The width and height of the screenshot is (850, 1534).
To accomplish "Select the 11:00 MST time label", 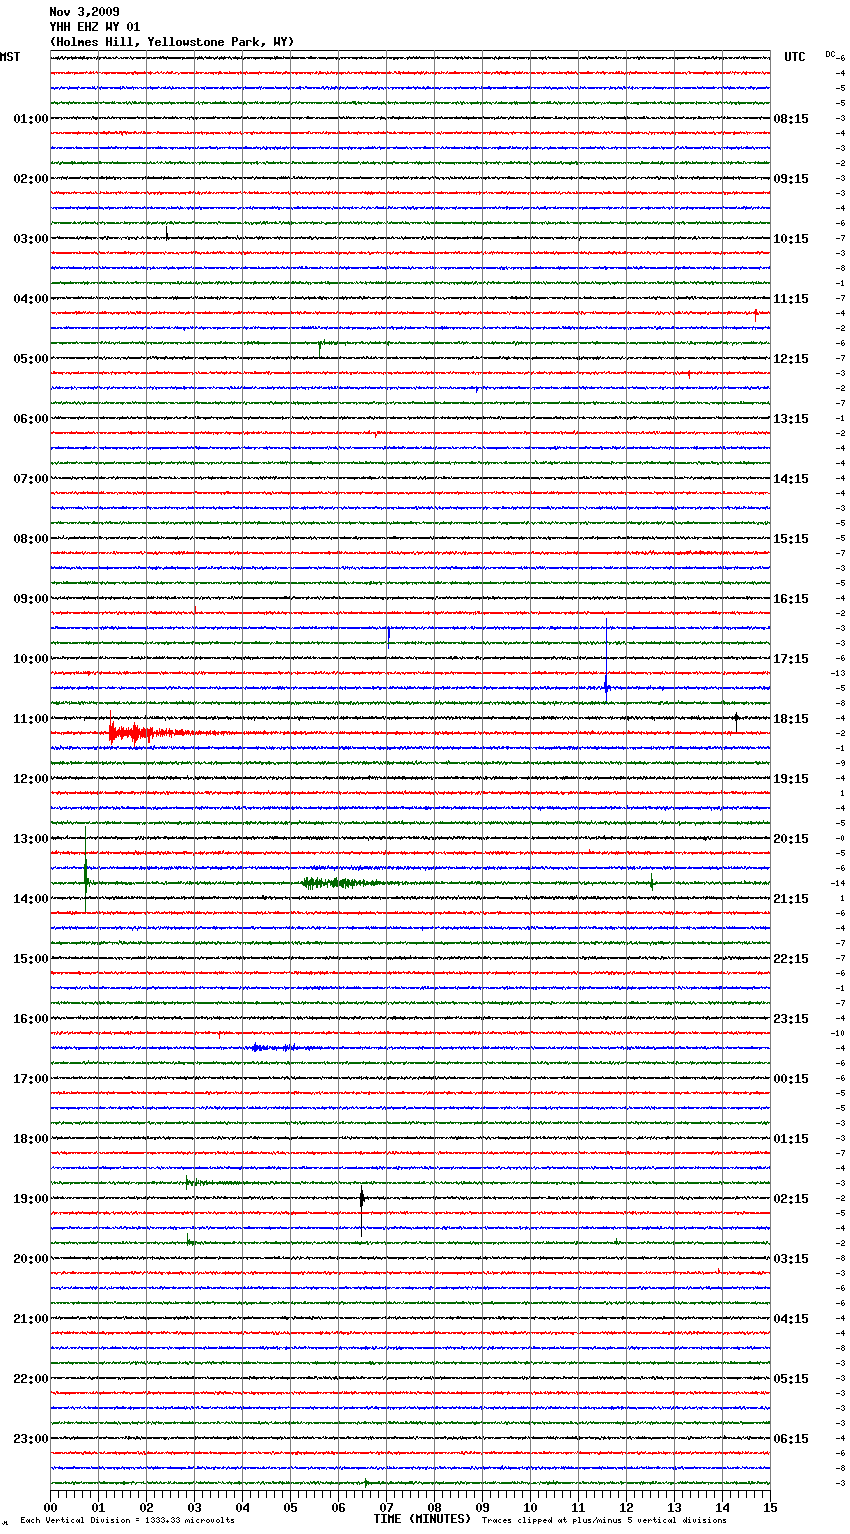I will 31,719.
